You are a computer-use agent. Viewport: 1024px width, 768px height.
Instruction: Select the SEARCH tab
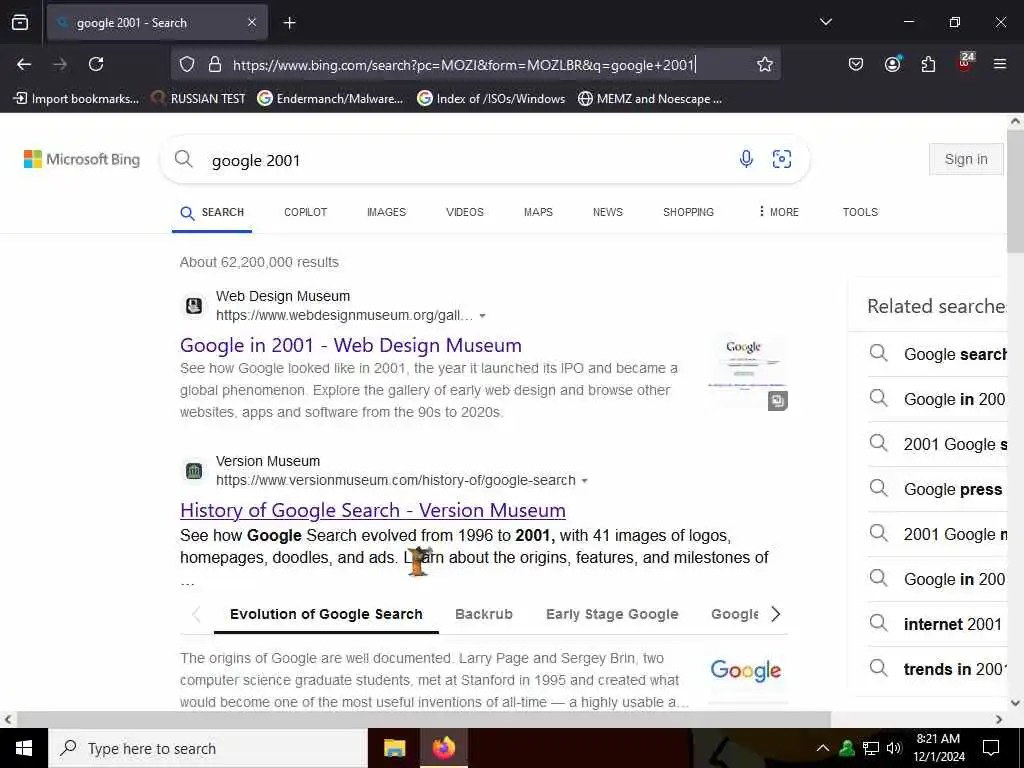212,212
